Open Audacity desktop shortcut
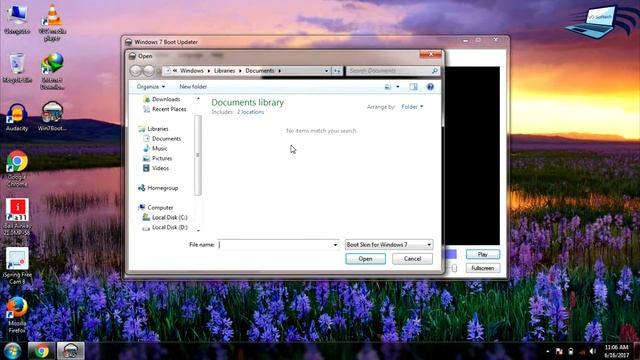The height and width of the screenshot is (360, 640). pyautogui.click(x=17, y=118)
